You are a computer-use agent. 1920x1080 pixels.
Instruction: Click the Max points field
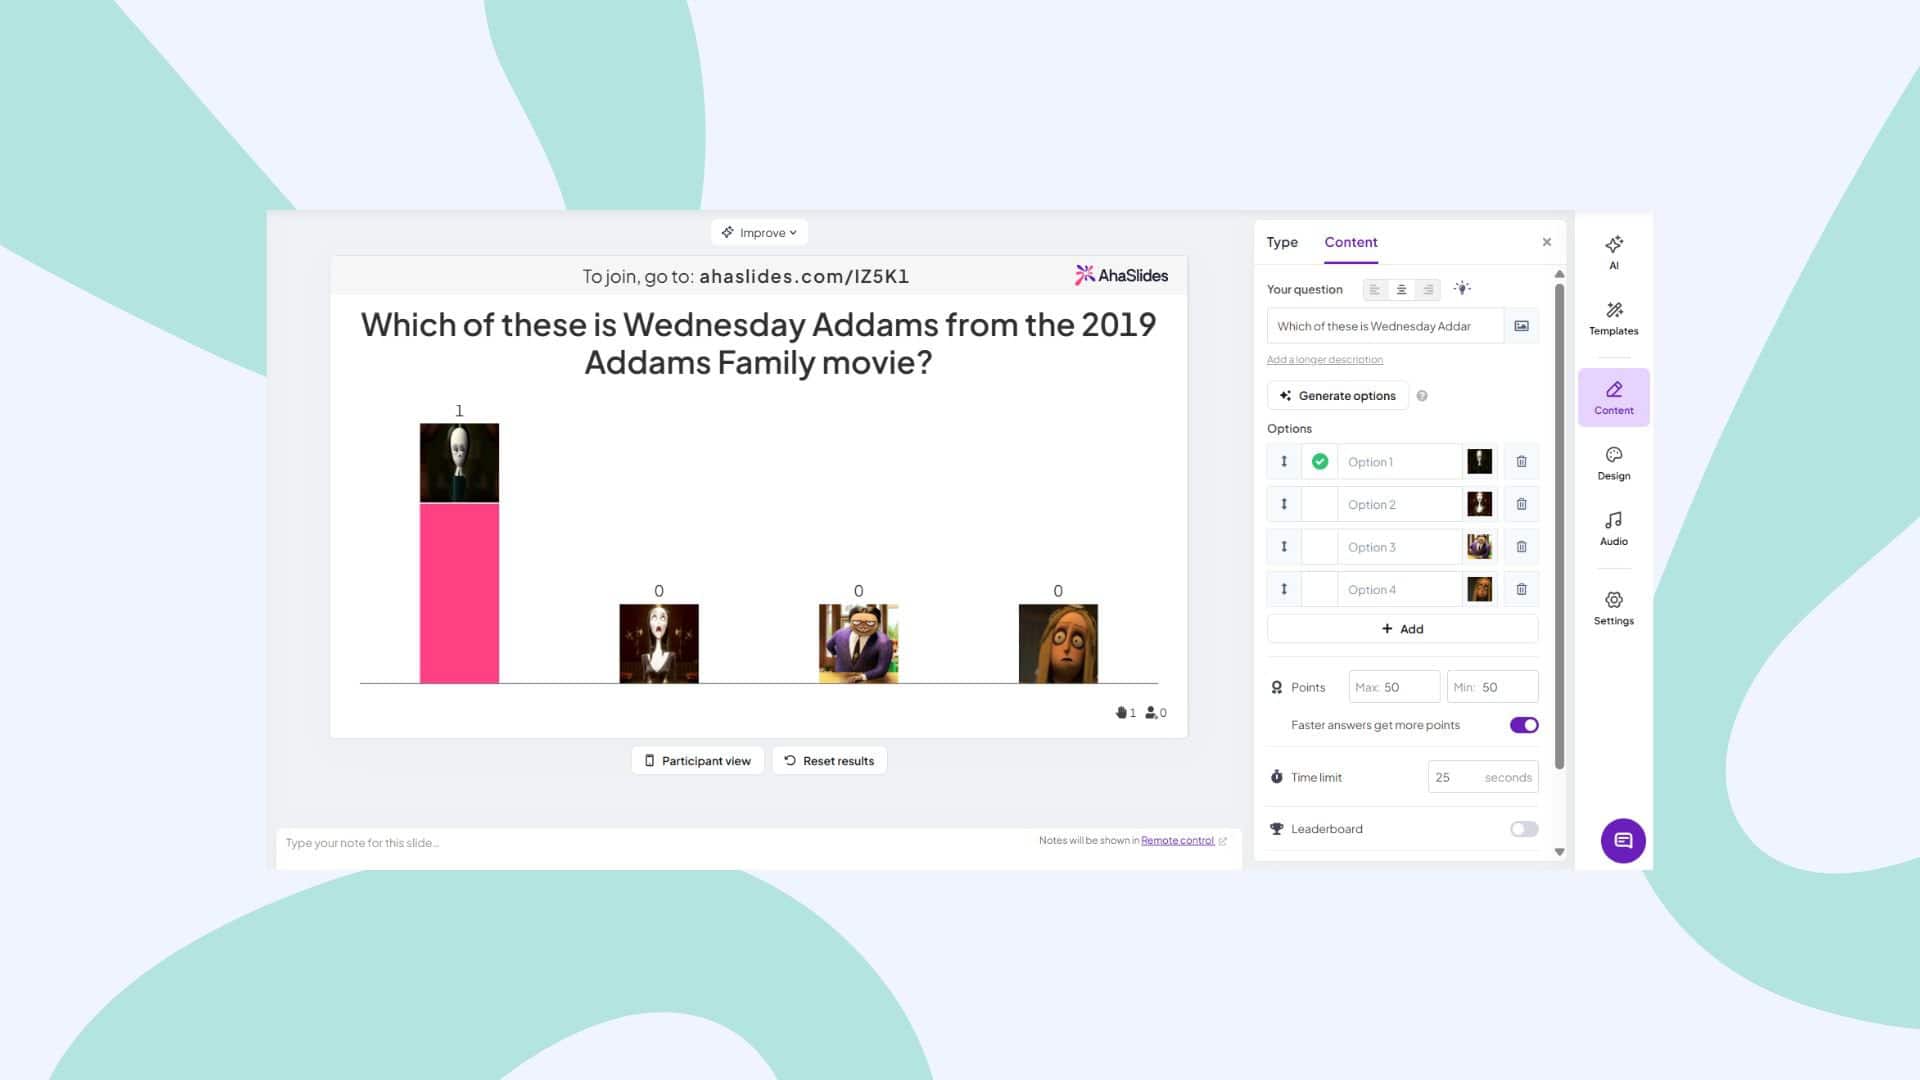(x=1394, y=687)
